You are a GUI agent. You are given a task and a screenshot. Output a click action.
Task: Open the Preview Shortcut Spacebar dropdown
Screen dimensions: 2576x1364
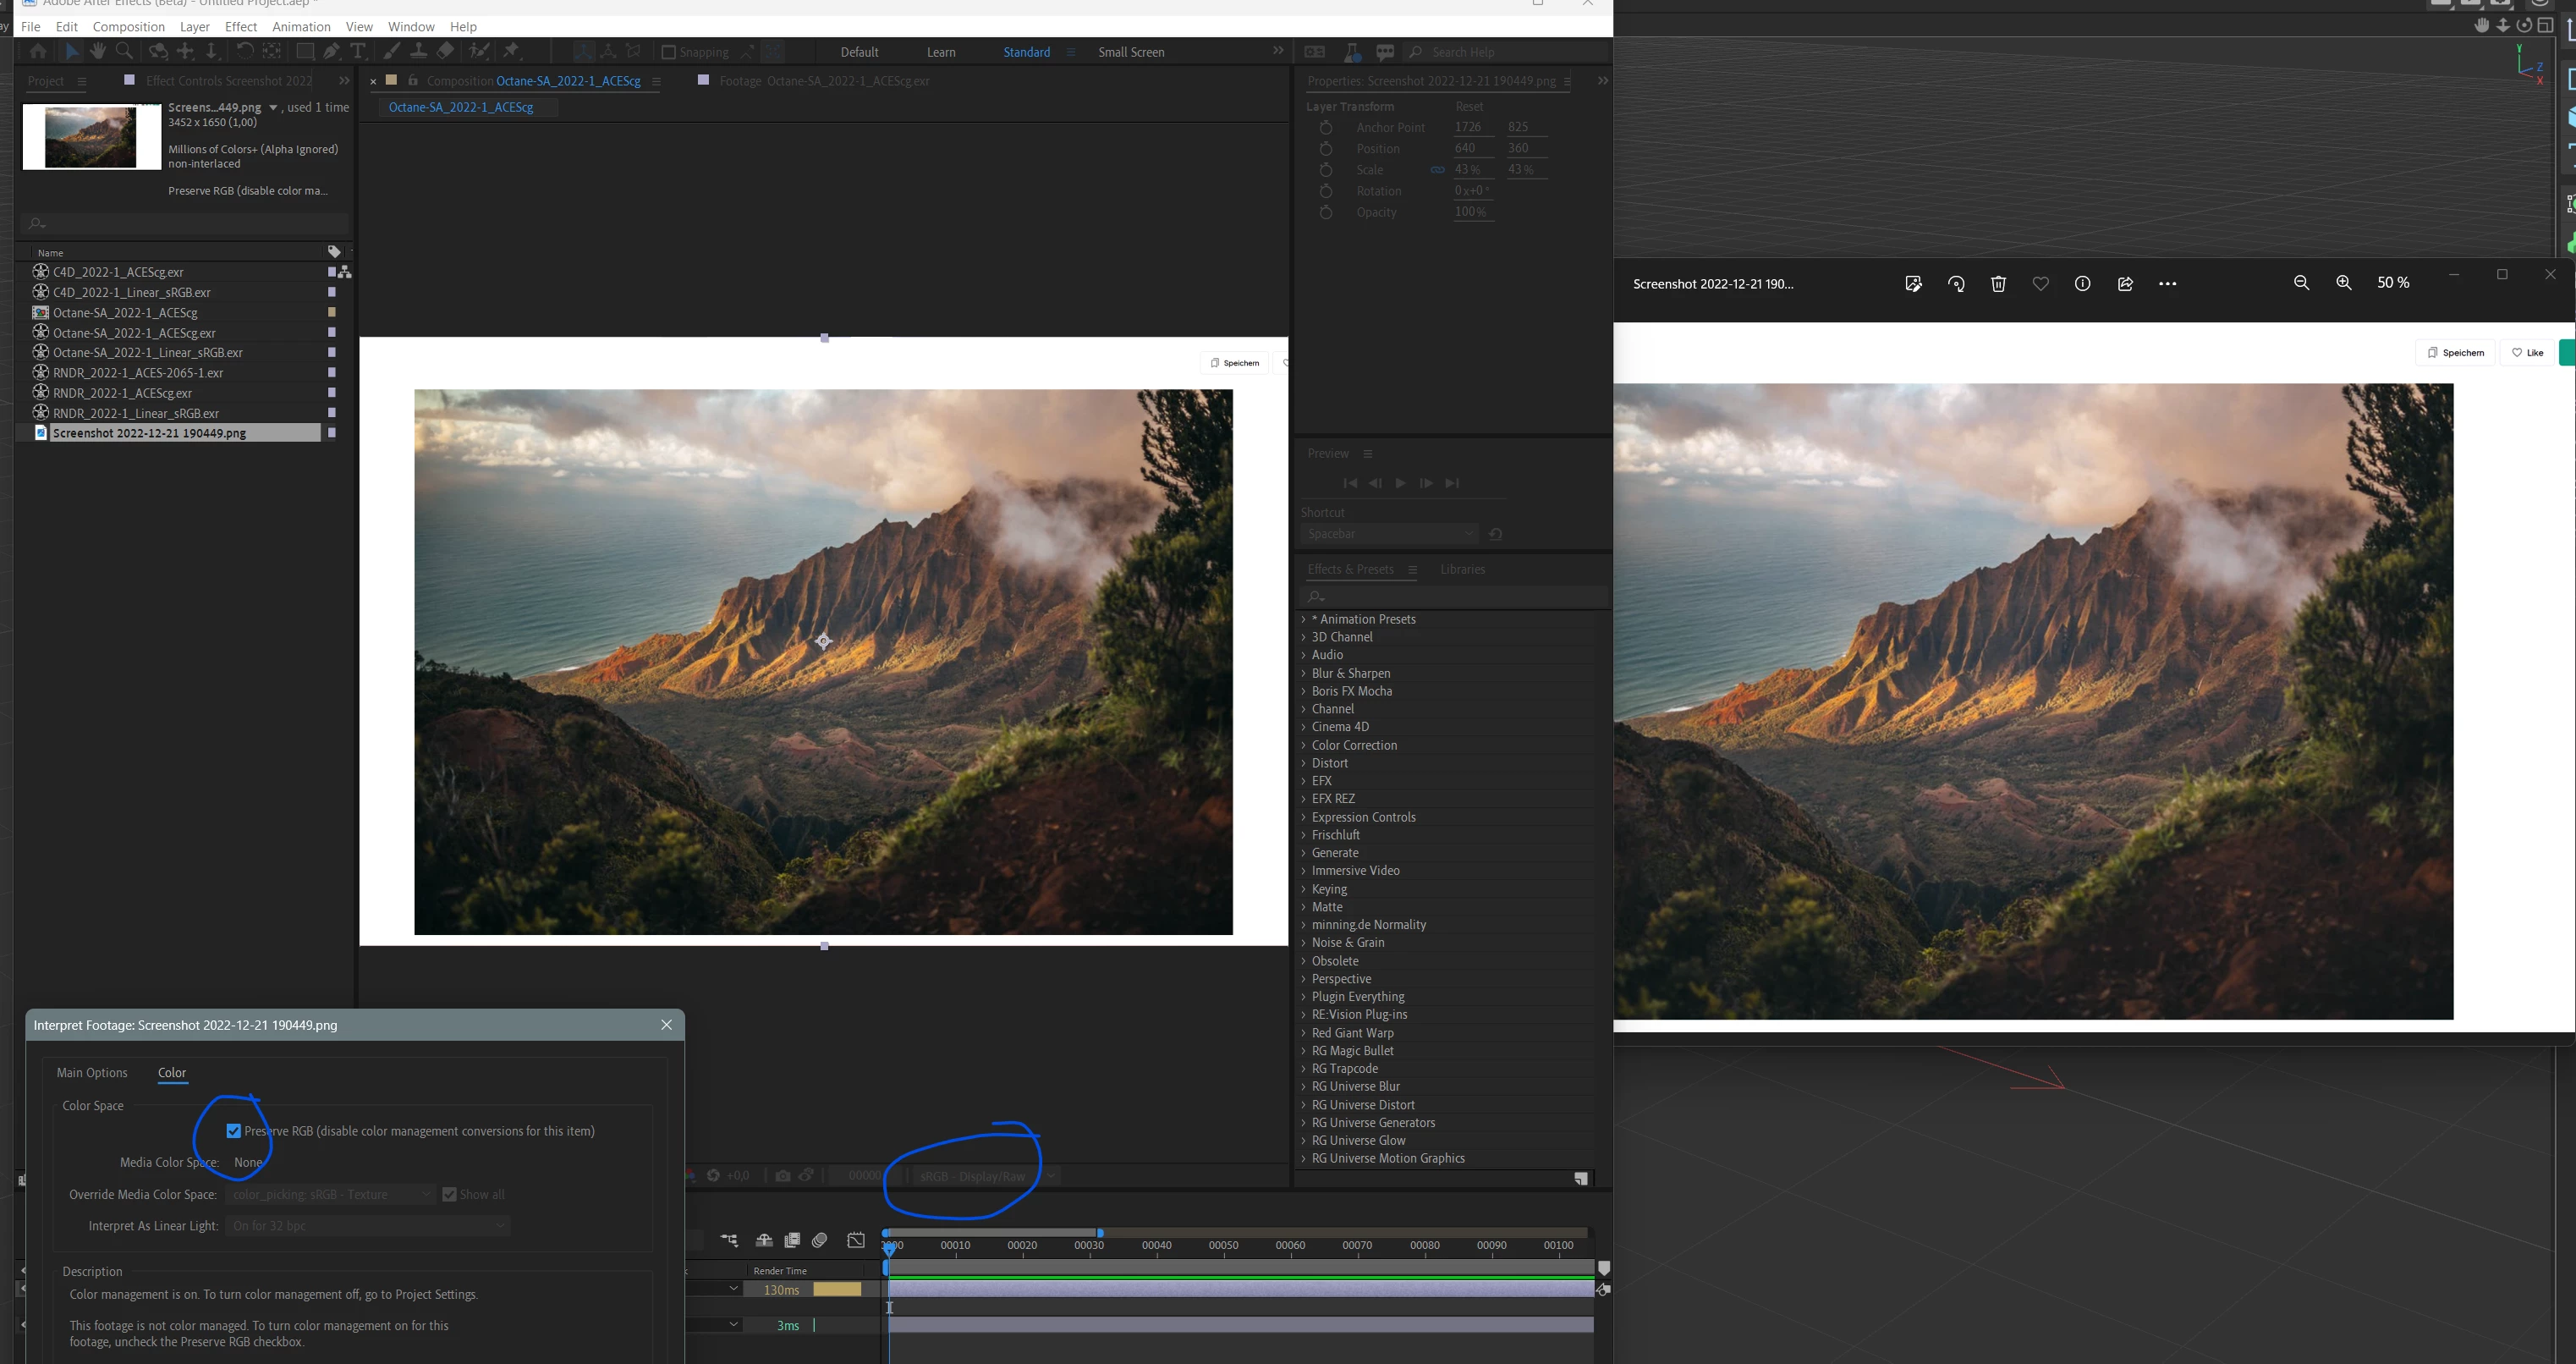pyautogui.click(x=1390, y=534)
